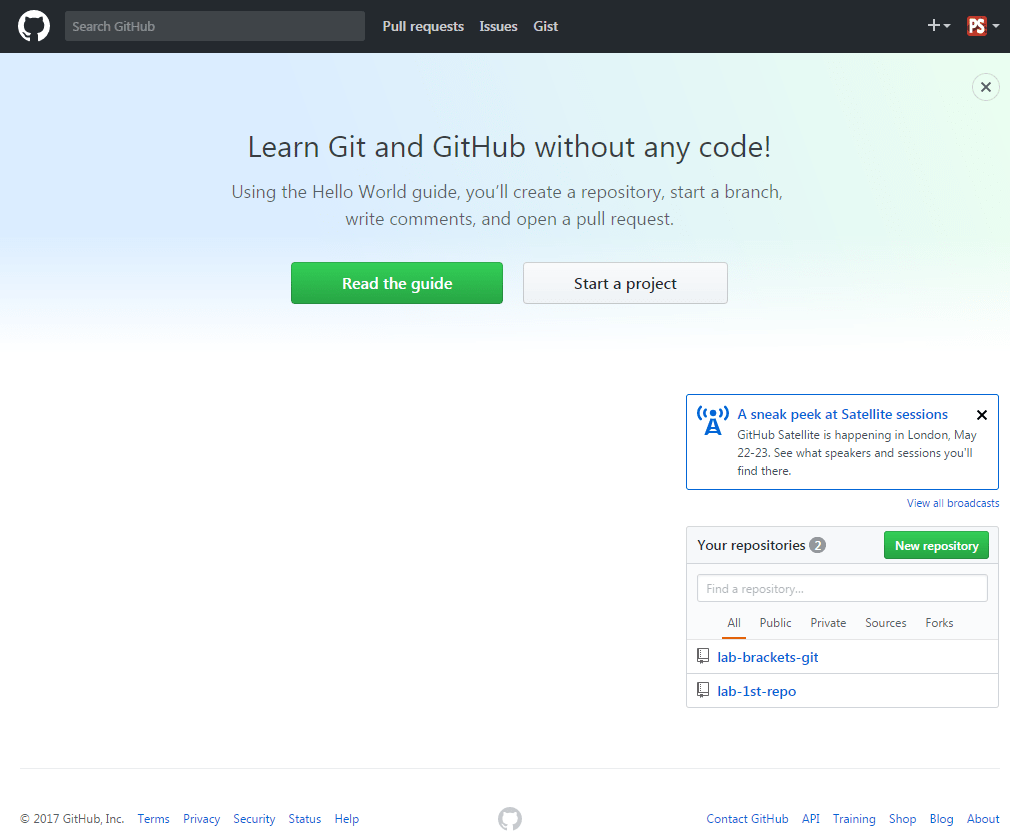This screenshot has height=833, width=1010.
Task: Open Gist in the header
Action: pyautogui.click(x=546, y=26)
